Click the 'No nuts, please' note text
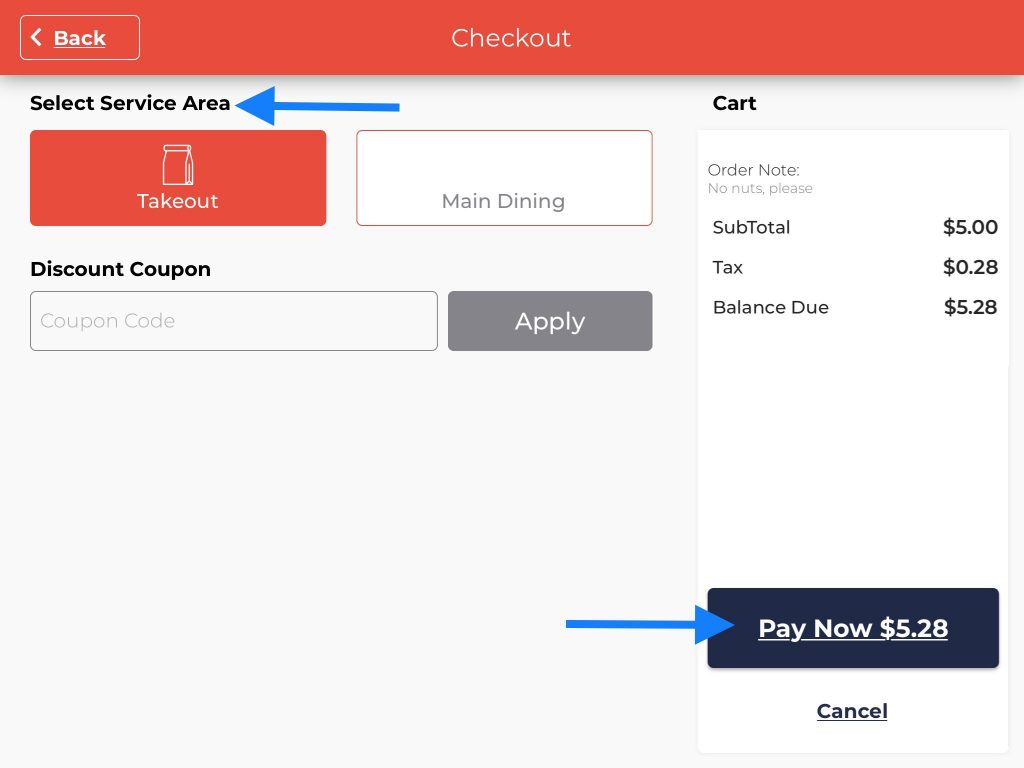The height and width of the screenshot is (768, 1024). coord(760,188)
